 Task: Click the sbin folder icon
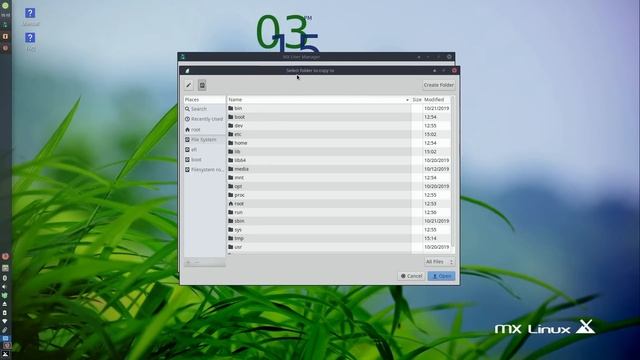pyautogui.click(x=231, y=221)
